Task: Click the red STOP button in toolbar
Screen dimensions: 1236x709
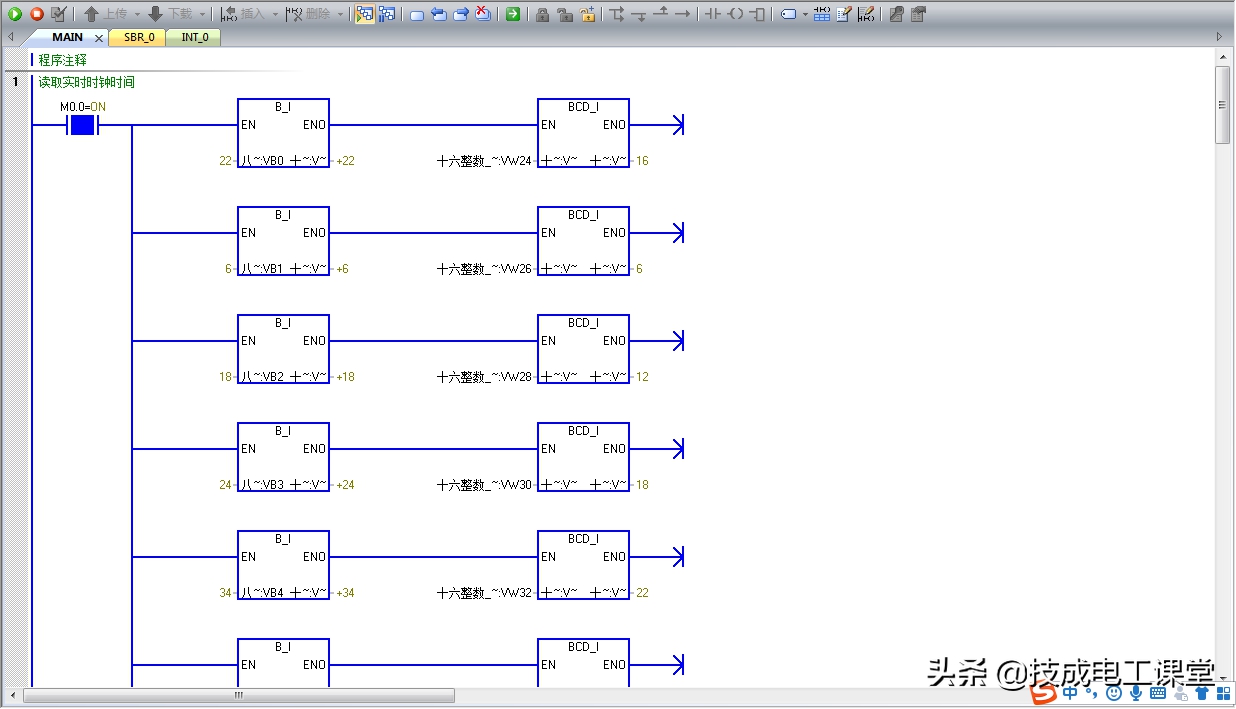Action: (x=37, y=14)
